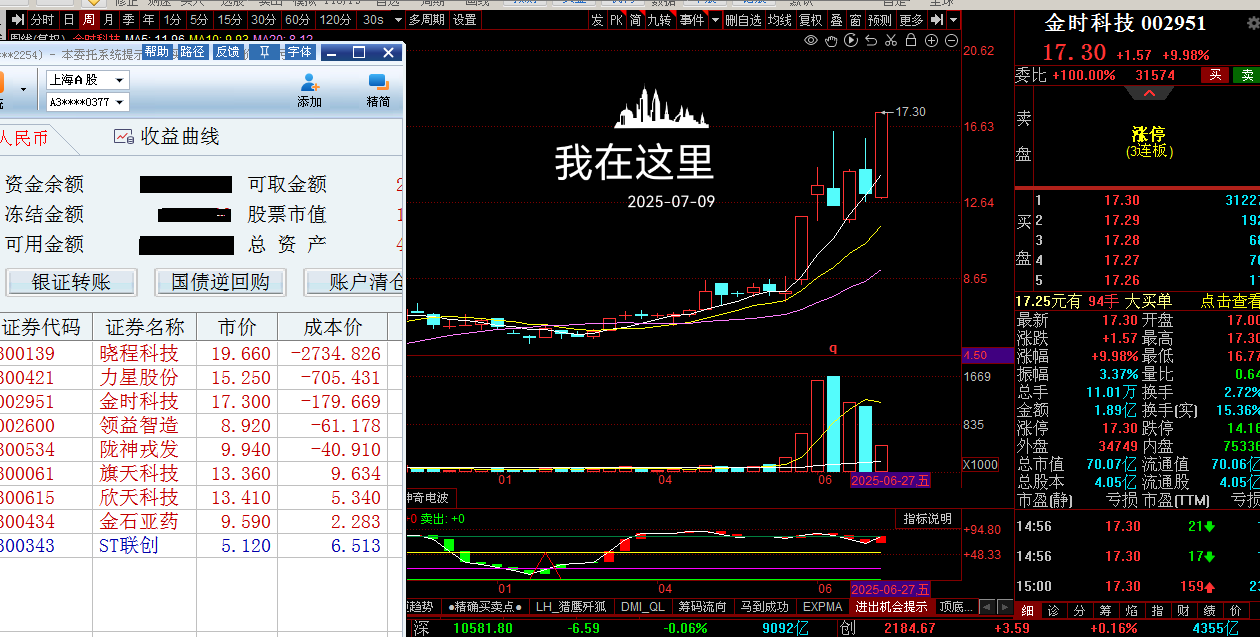
Task: Select the 1分 minute period
Action: [173, 20]
